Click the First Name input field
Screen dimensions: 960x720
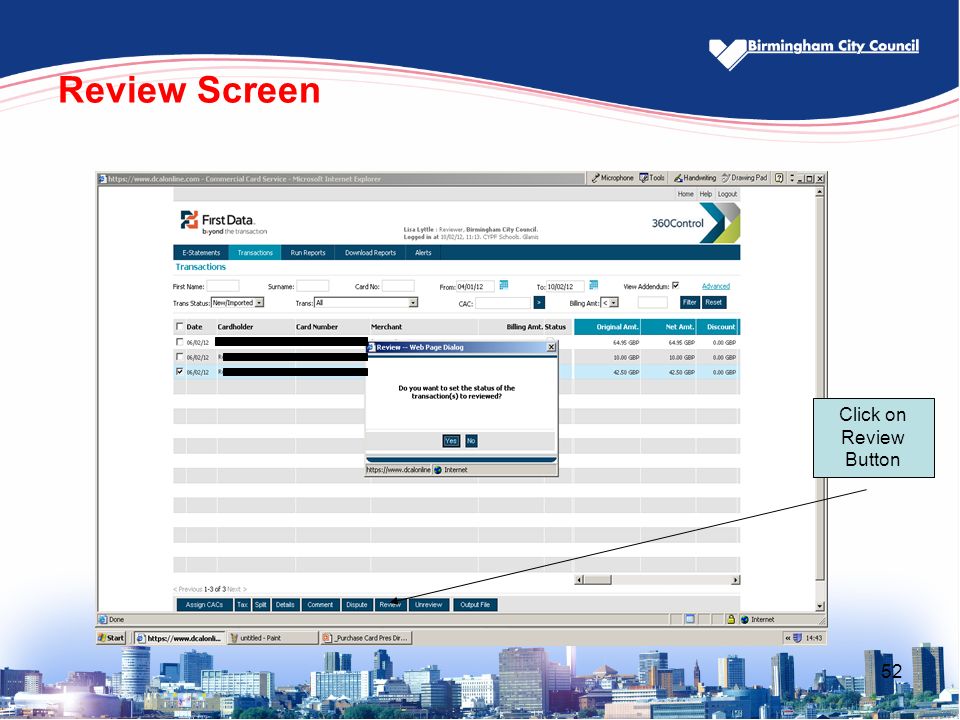(x=223, y=286)
